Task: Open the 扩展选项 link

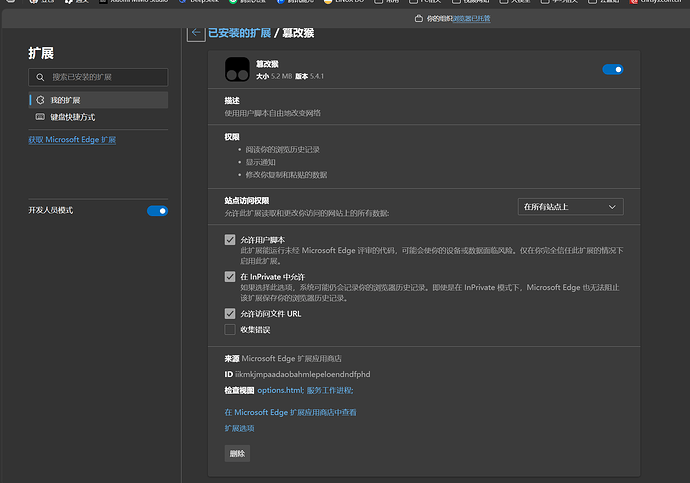Action: click(x=239, y=428)
